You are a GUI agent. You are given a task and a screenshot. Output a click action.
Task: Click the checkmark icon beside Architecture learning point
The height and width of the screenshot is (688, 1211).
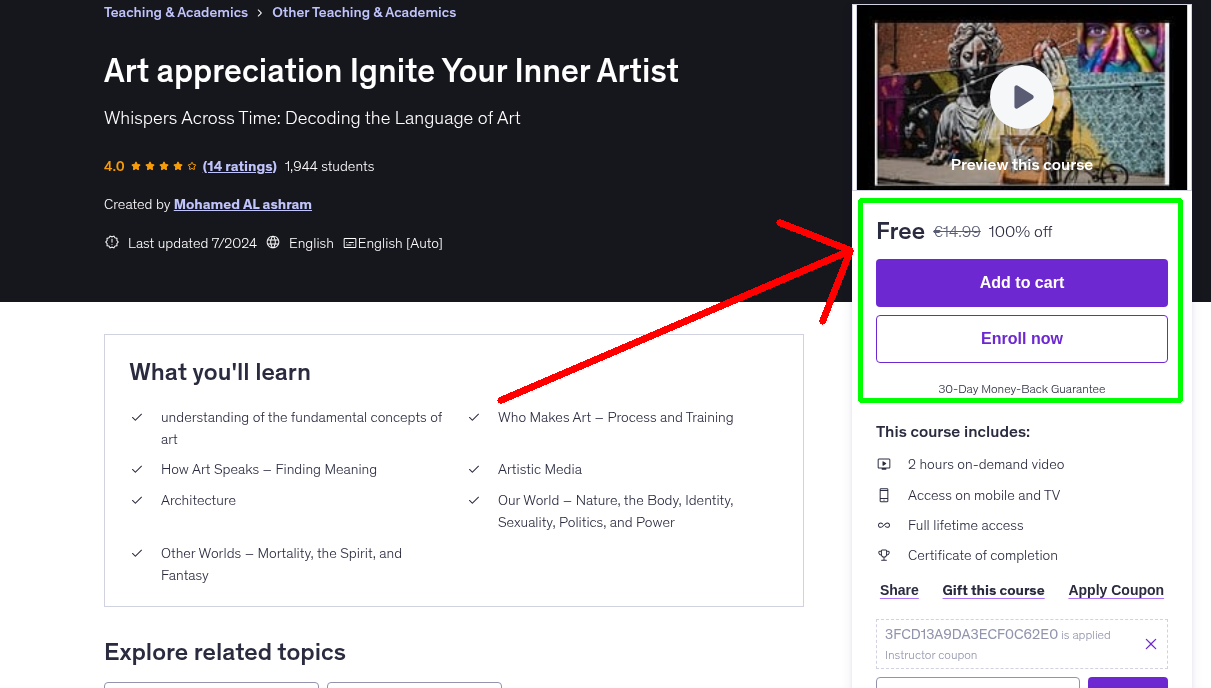point(137,500)
